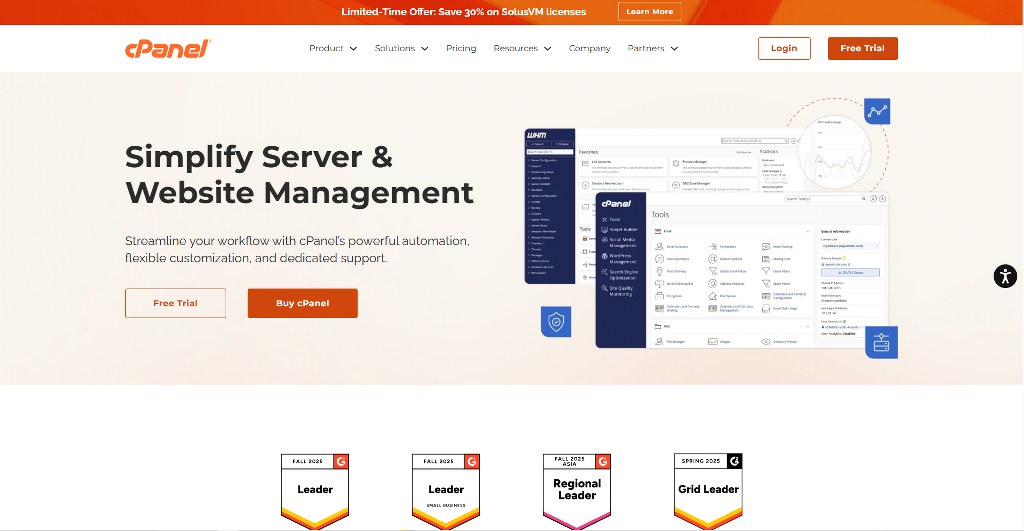The height and width of the screenshot is (531, 1024).
Task: Click the Buy cPanel button
Action: point(302,303)
